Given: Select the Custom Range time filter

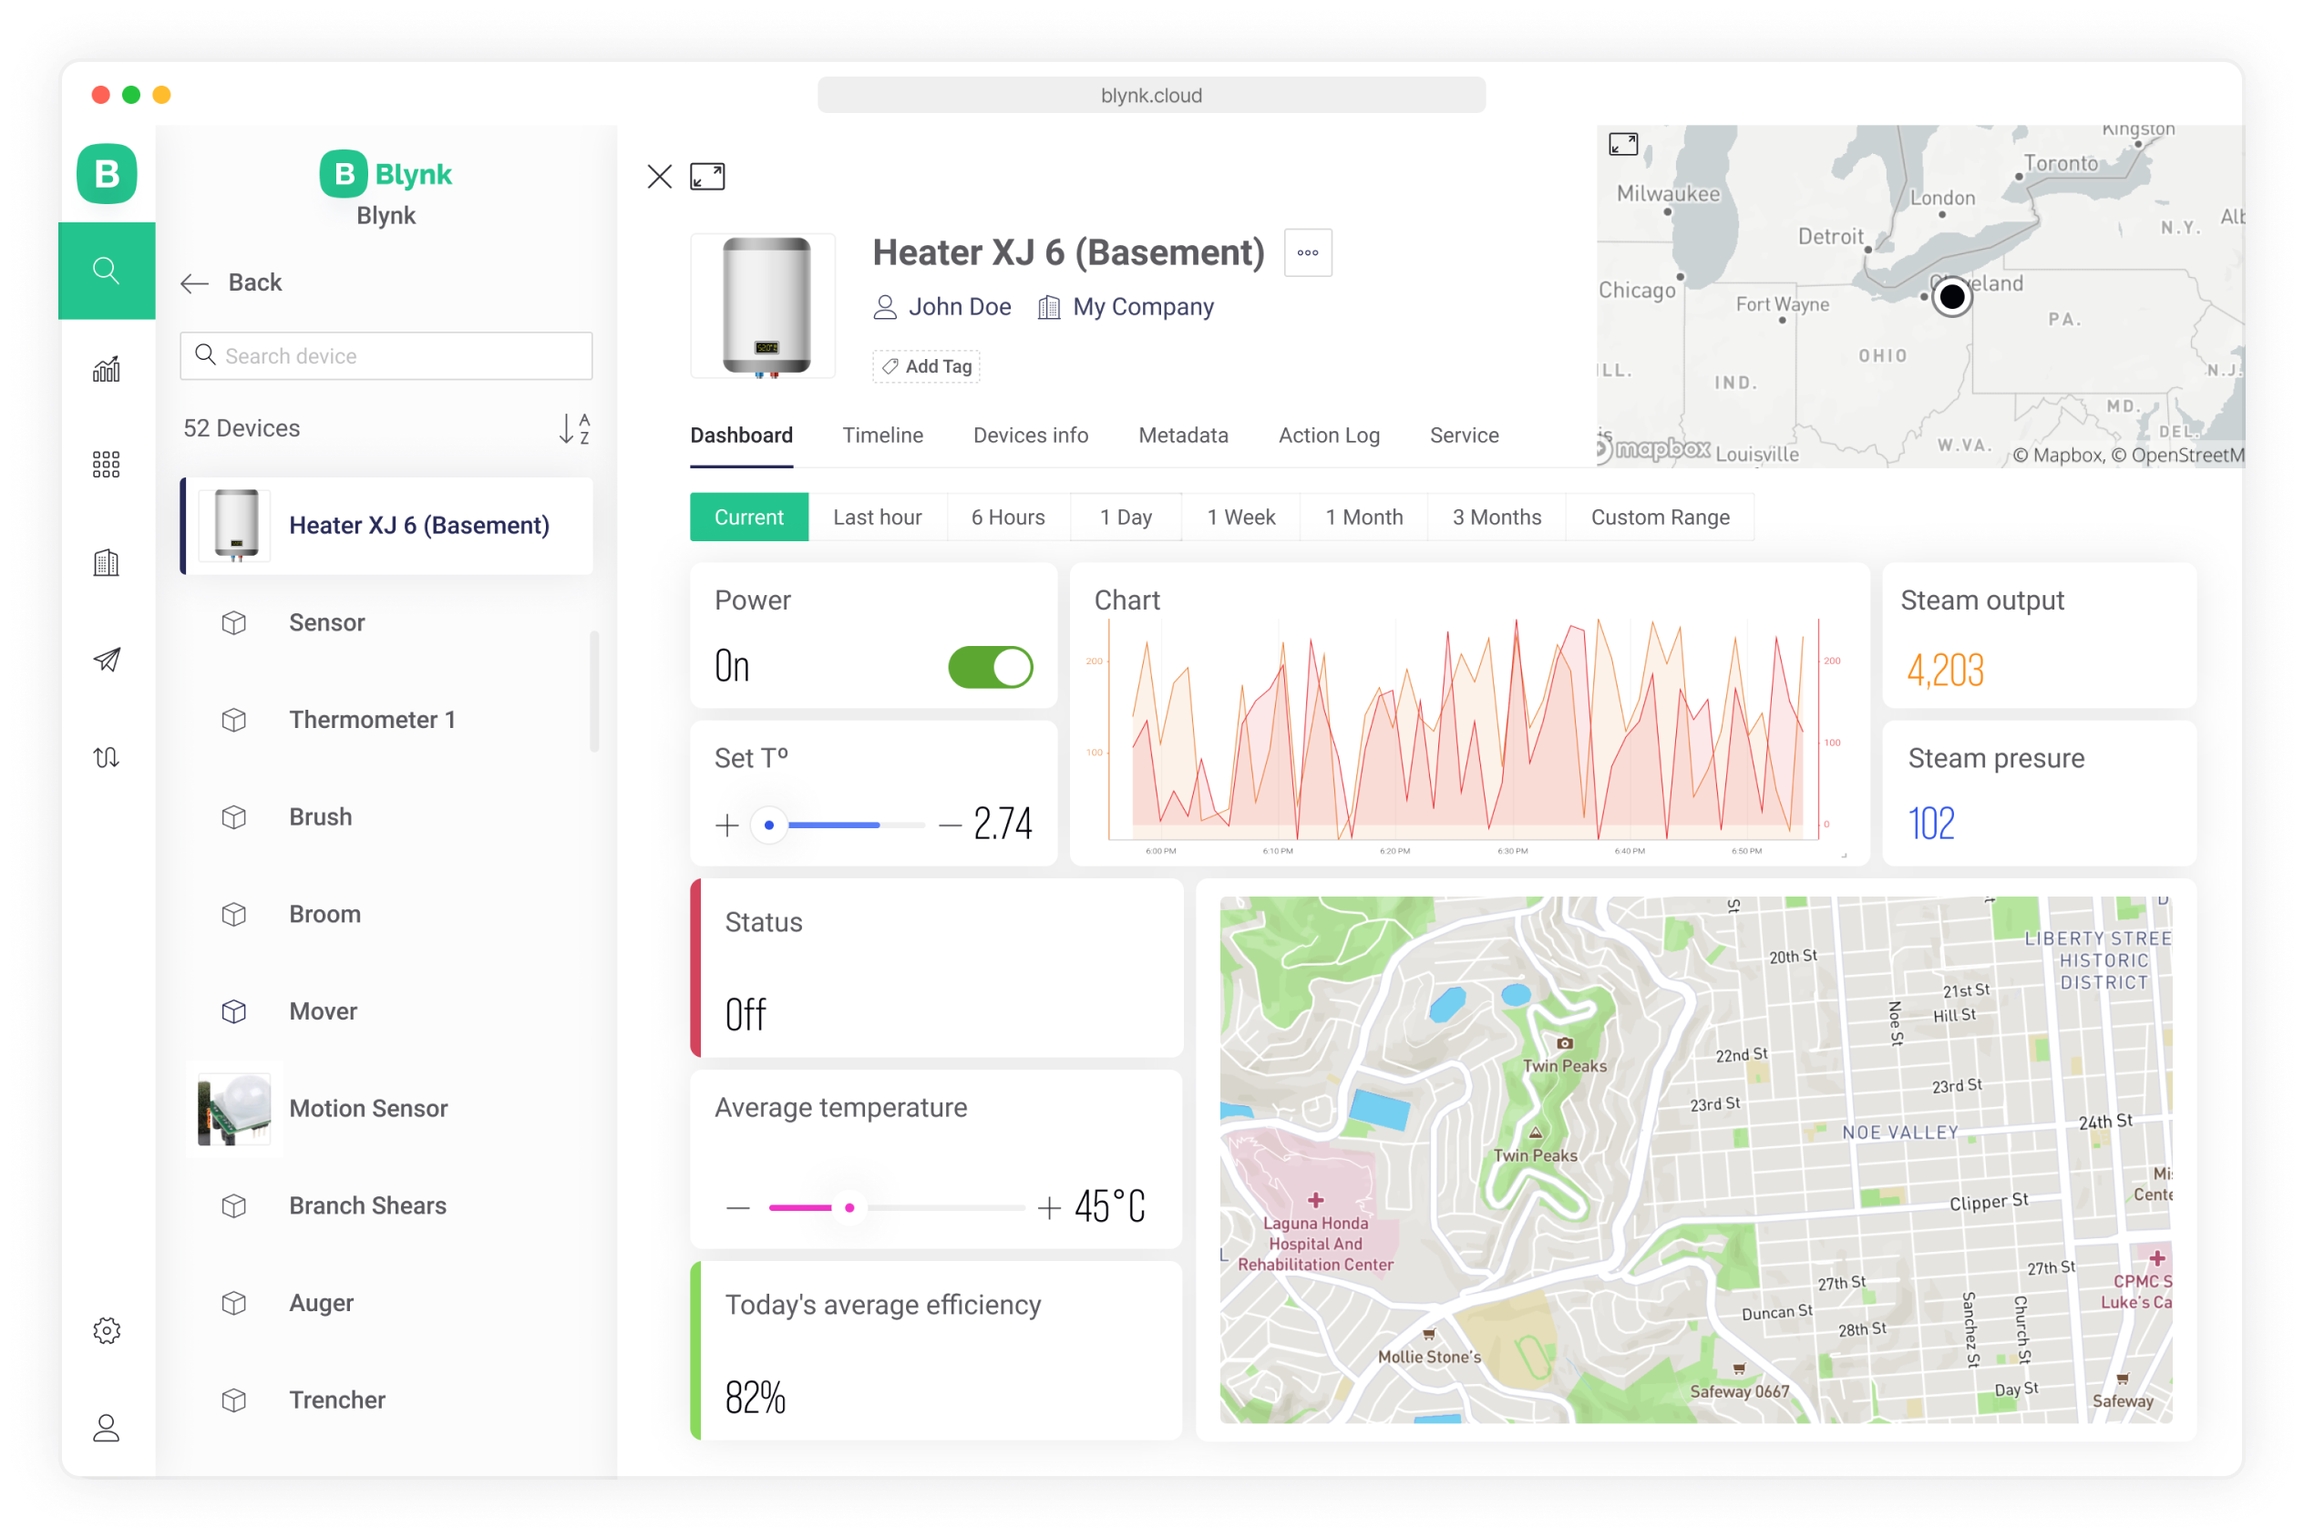Looking at the screenshot, I should (x=1659, y=517).
